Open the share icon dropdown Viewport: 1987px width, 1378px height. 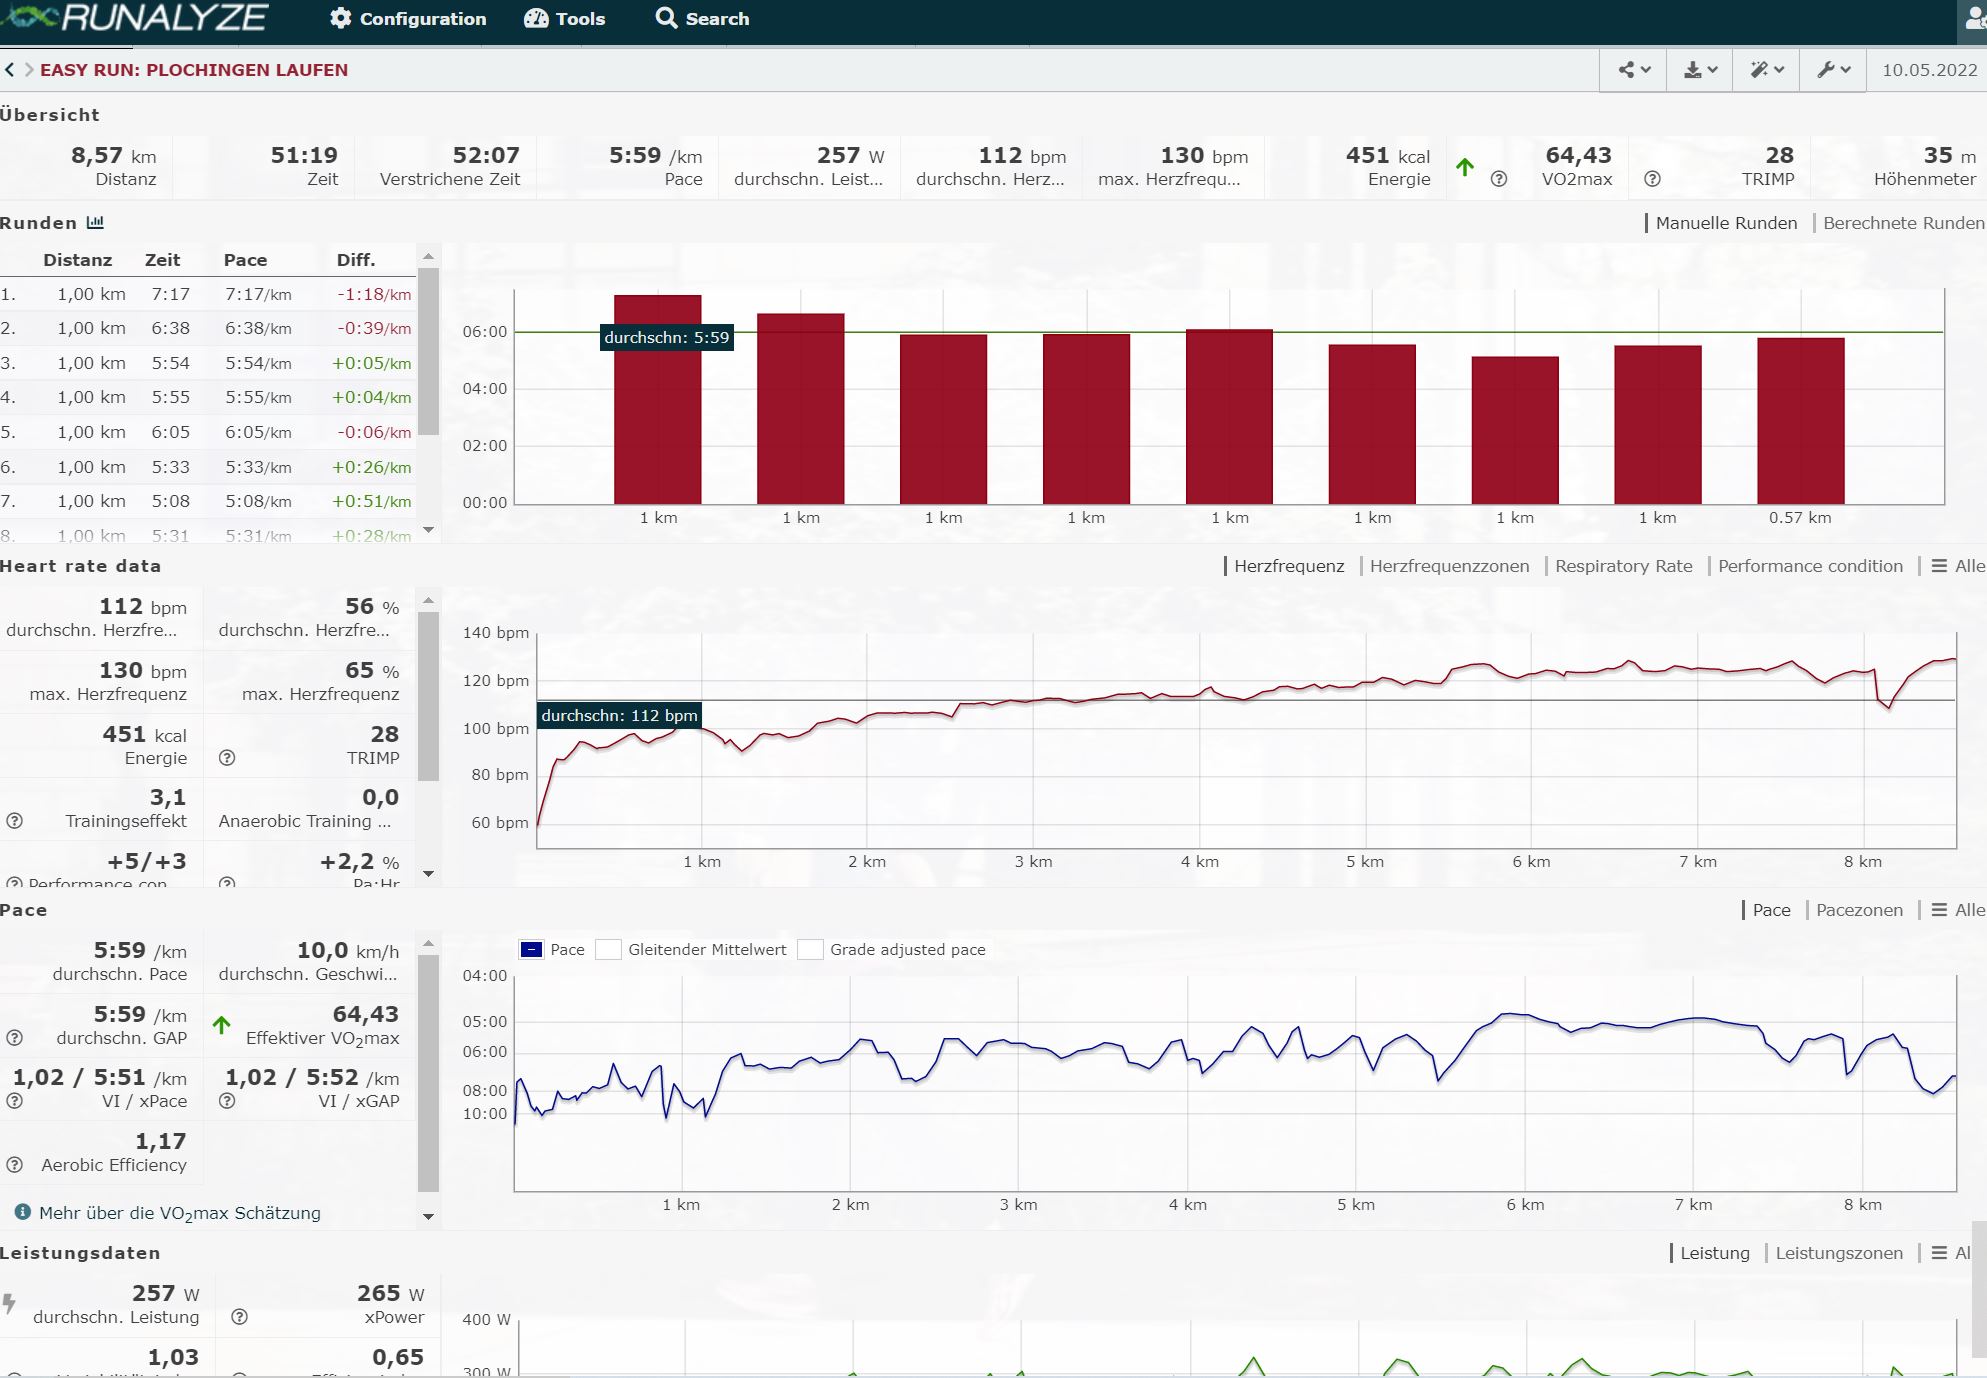[1633, 70]
